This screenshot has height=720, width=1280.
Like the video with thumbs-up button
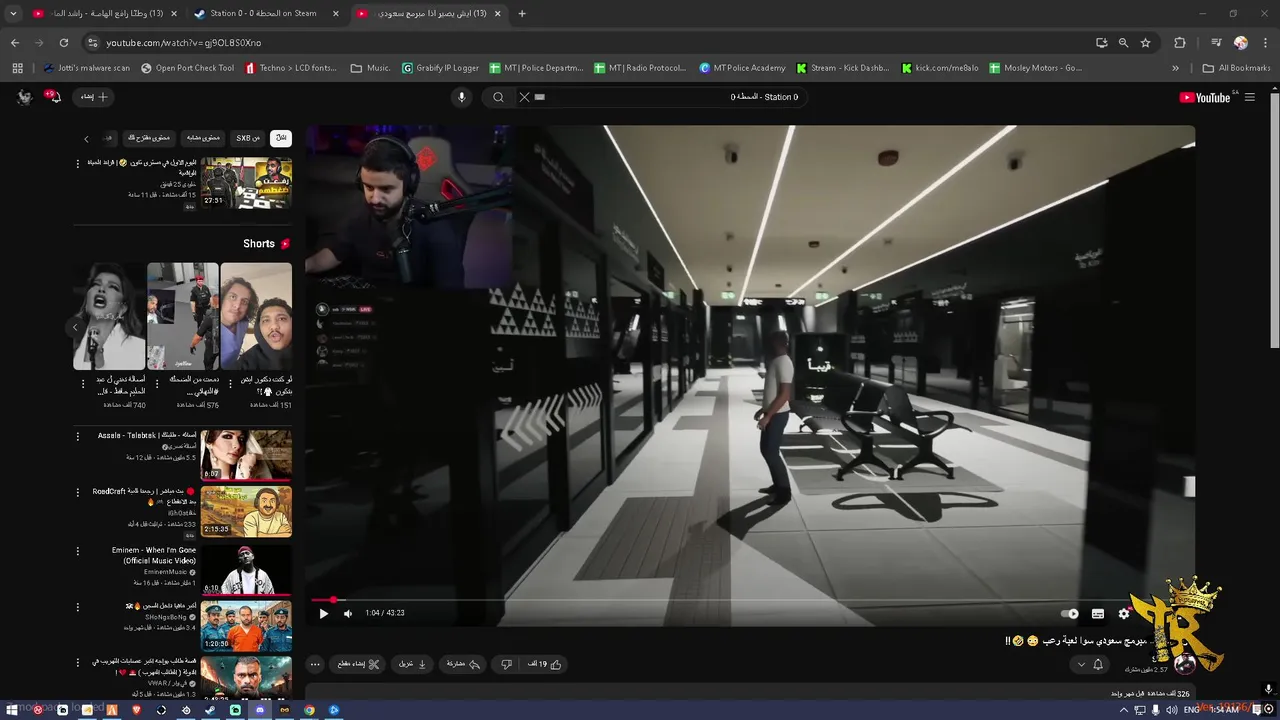tap(545, 664)
